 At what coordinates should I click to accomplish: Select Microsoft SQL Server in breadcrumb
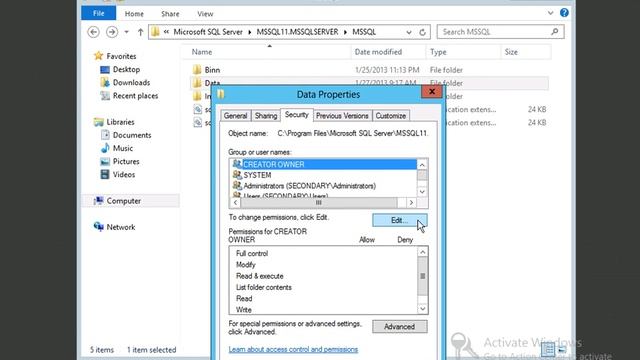coord(208,32)
